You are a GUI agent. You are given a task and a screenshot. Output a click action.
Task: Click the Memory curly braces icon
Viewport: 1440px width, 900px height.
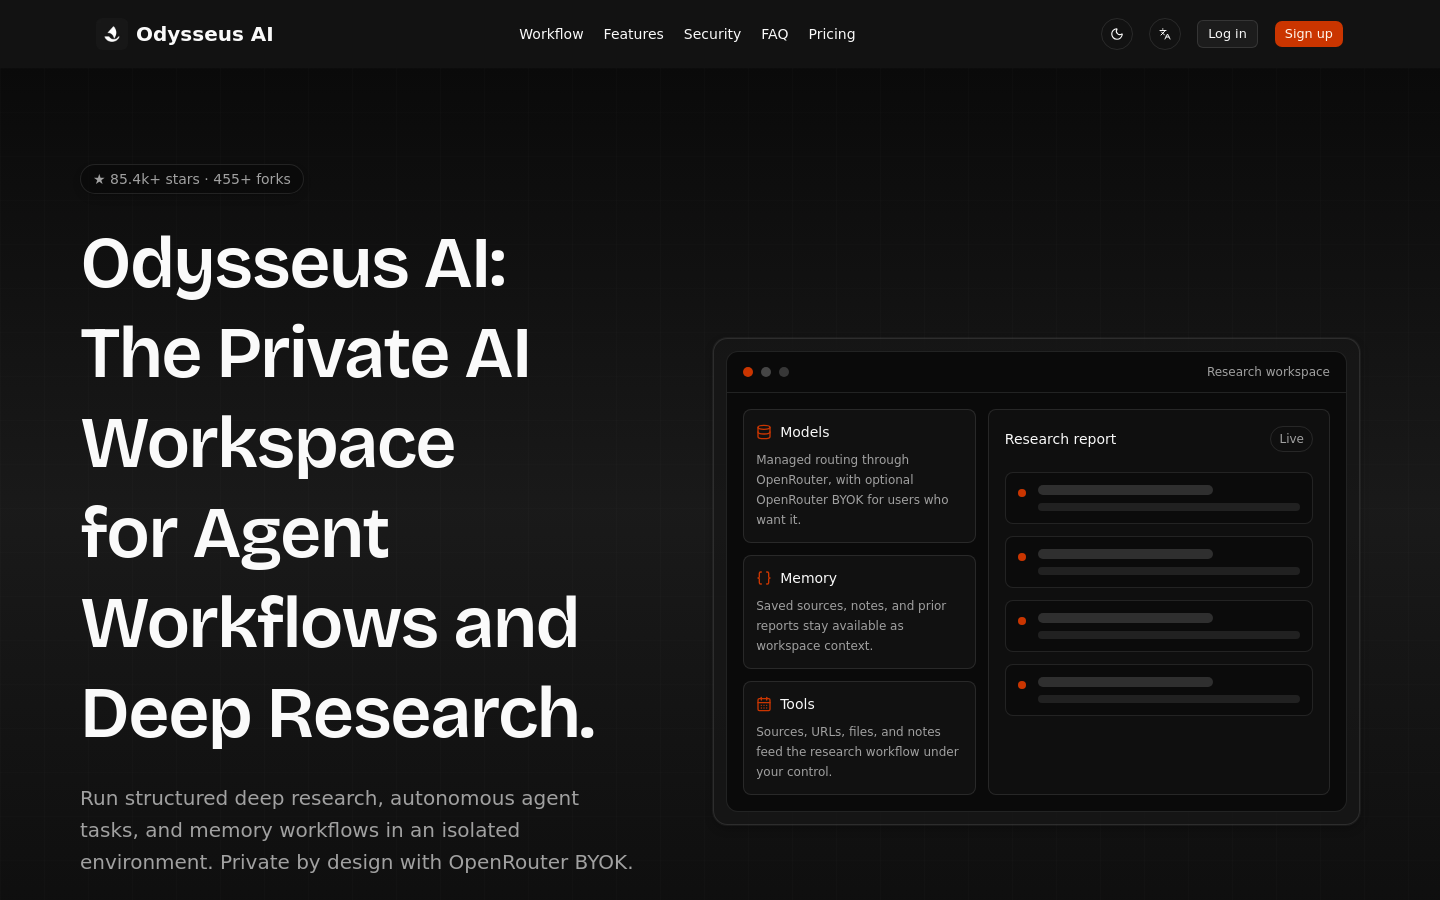pyautogui.click(x=764, y=578)
